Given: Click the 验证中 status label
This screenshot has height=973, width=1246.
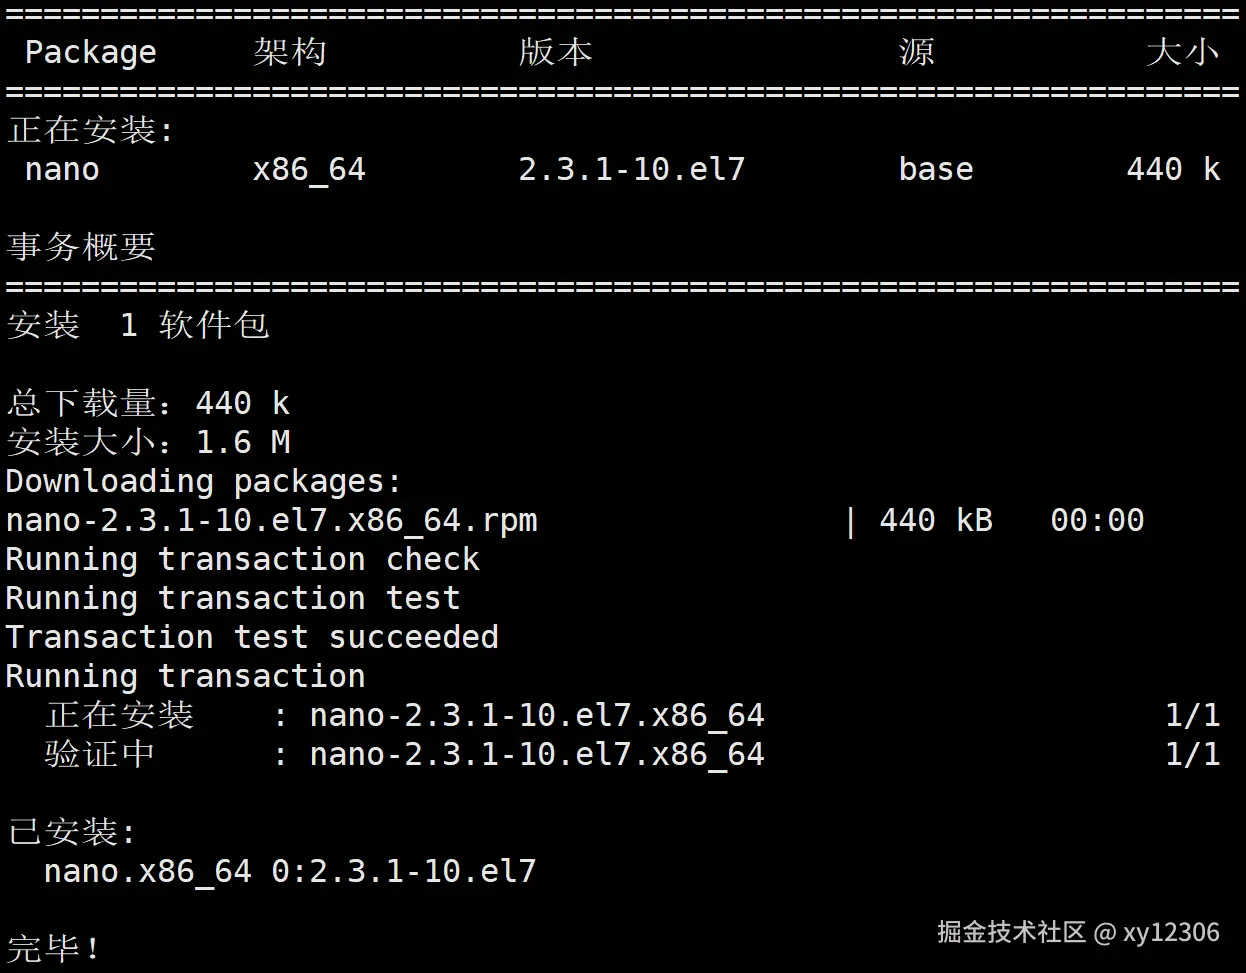Looking at the screenshot, I should pos(100,754).
